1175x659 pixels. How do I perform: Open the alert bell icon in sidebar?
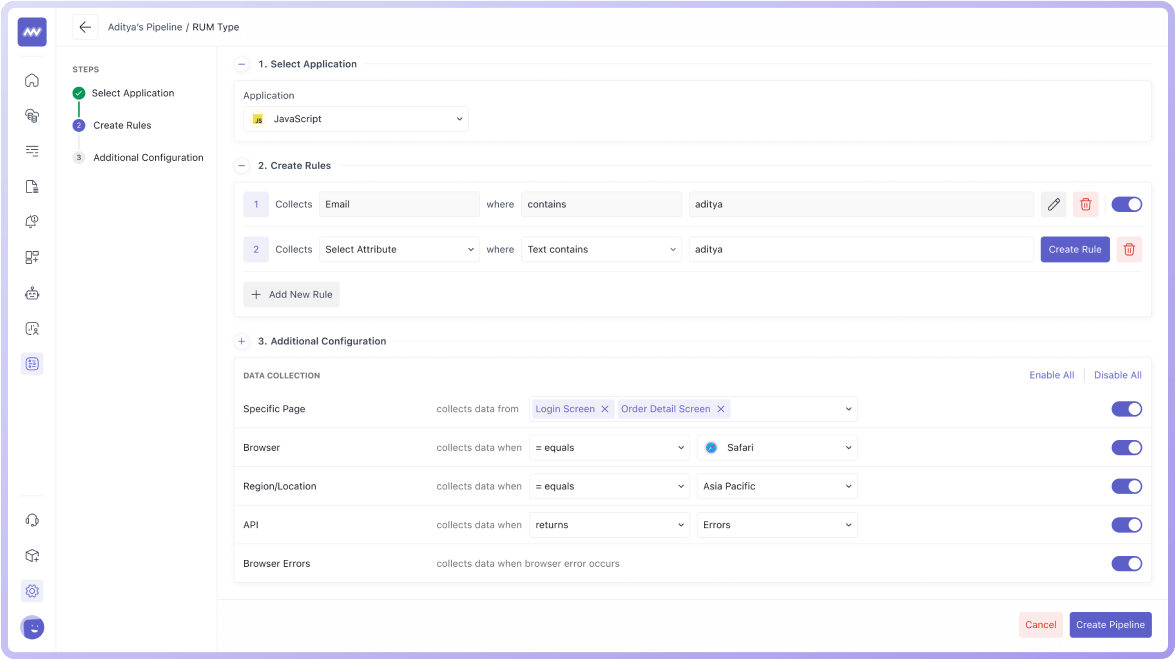coord(32,222)
